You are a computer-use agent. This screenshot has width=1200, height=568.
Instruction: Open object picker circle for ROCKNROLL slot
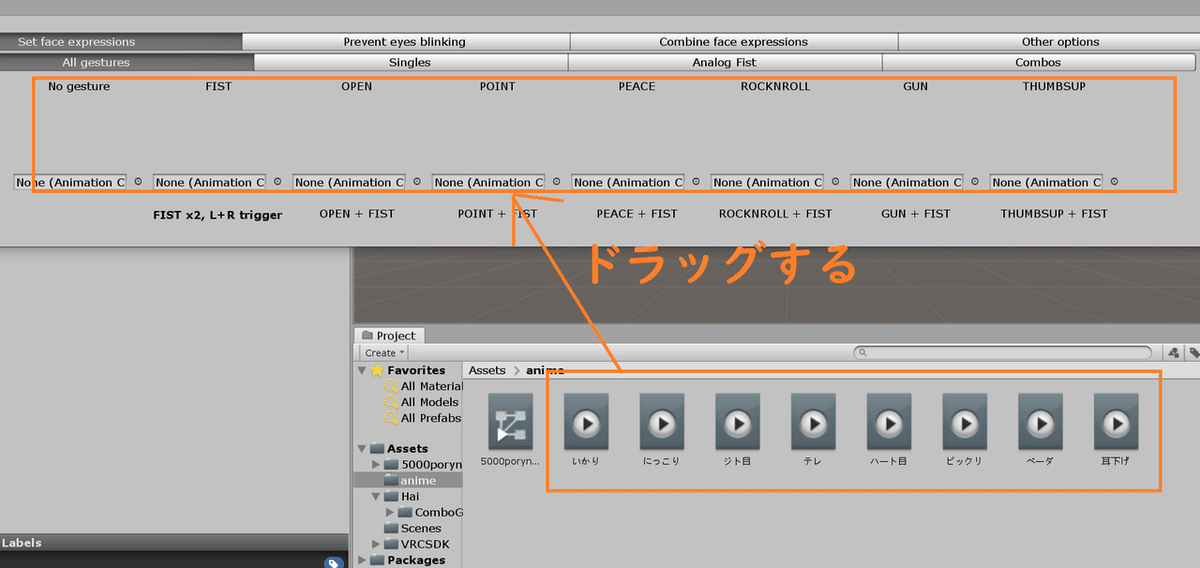coord(835,182)
